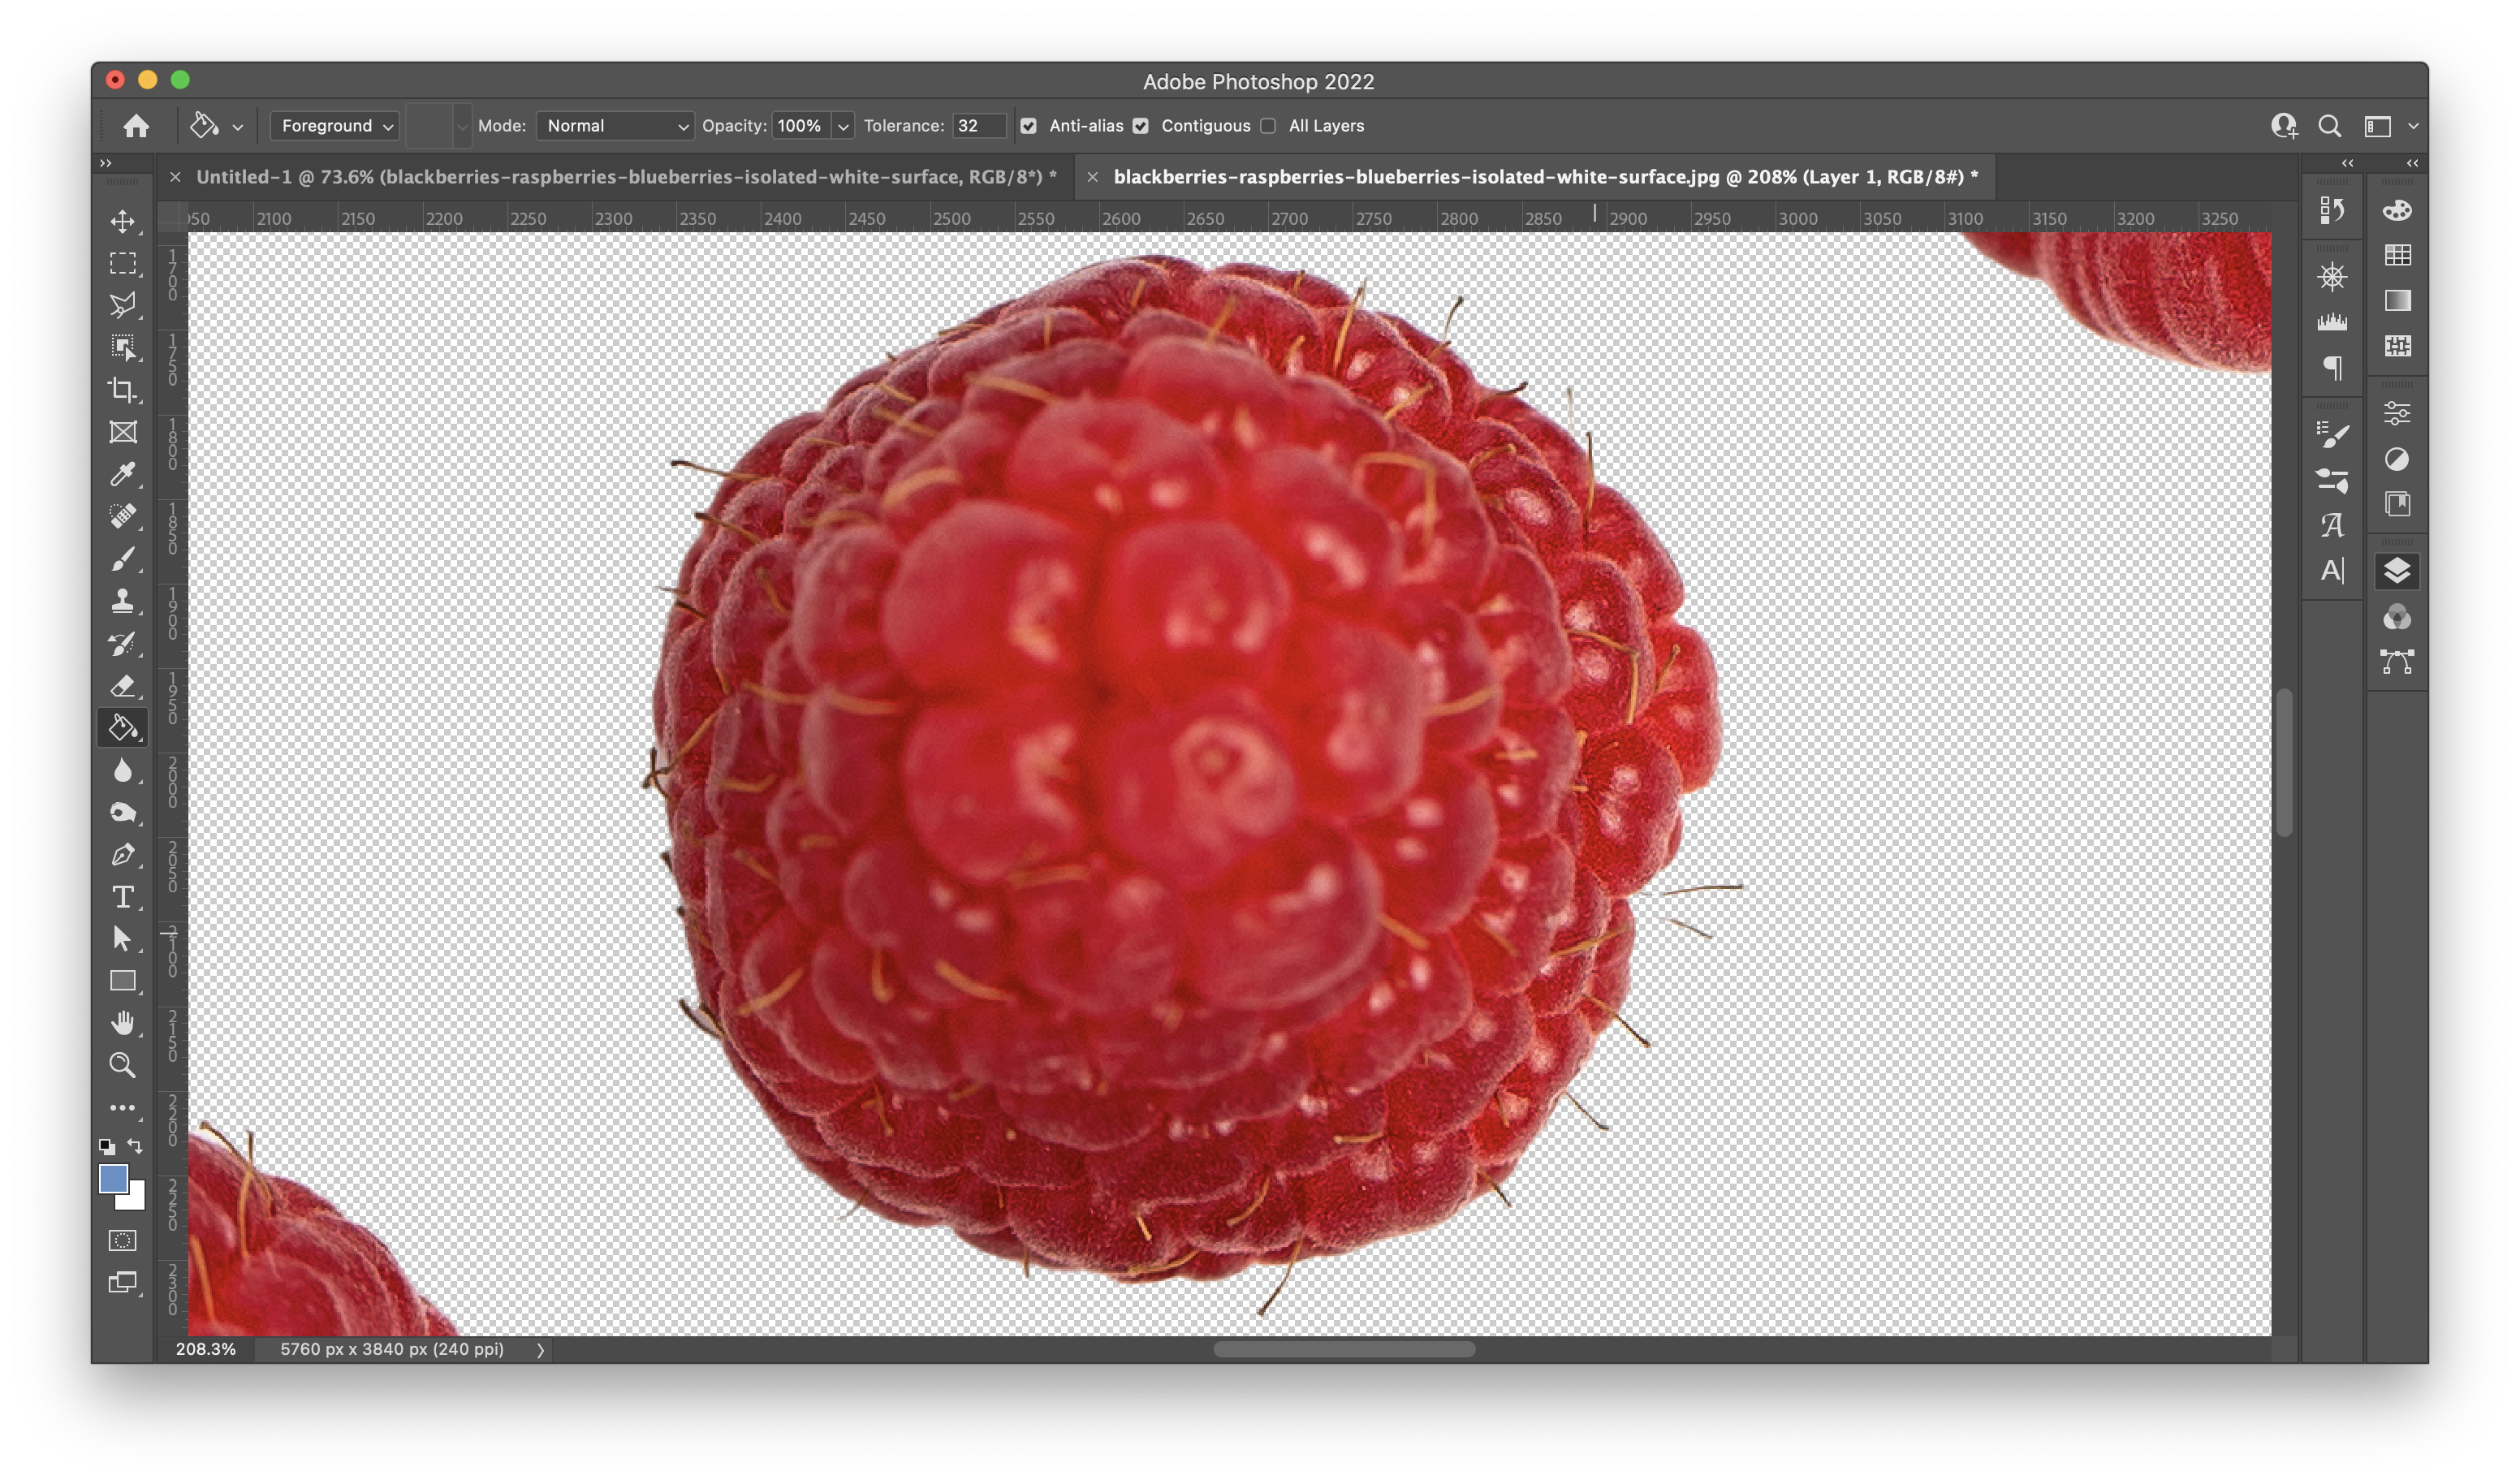
Task: Open the Mode Normal dropdown
Action: 615,126
